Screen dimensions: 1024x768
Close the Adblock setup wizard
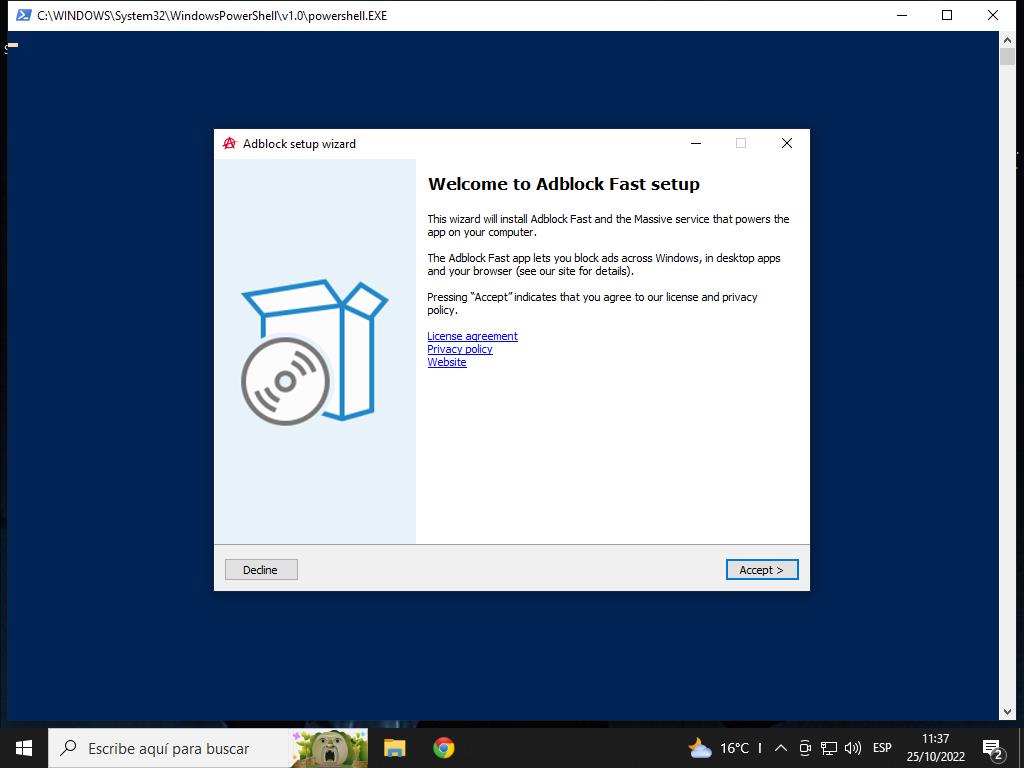tap(786, 144)
